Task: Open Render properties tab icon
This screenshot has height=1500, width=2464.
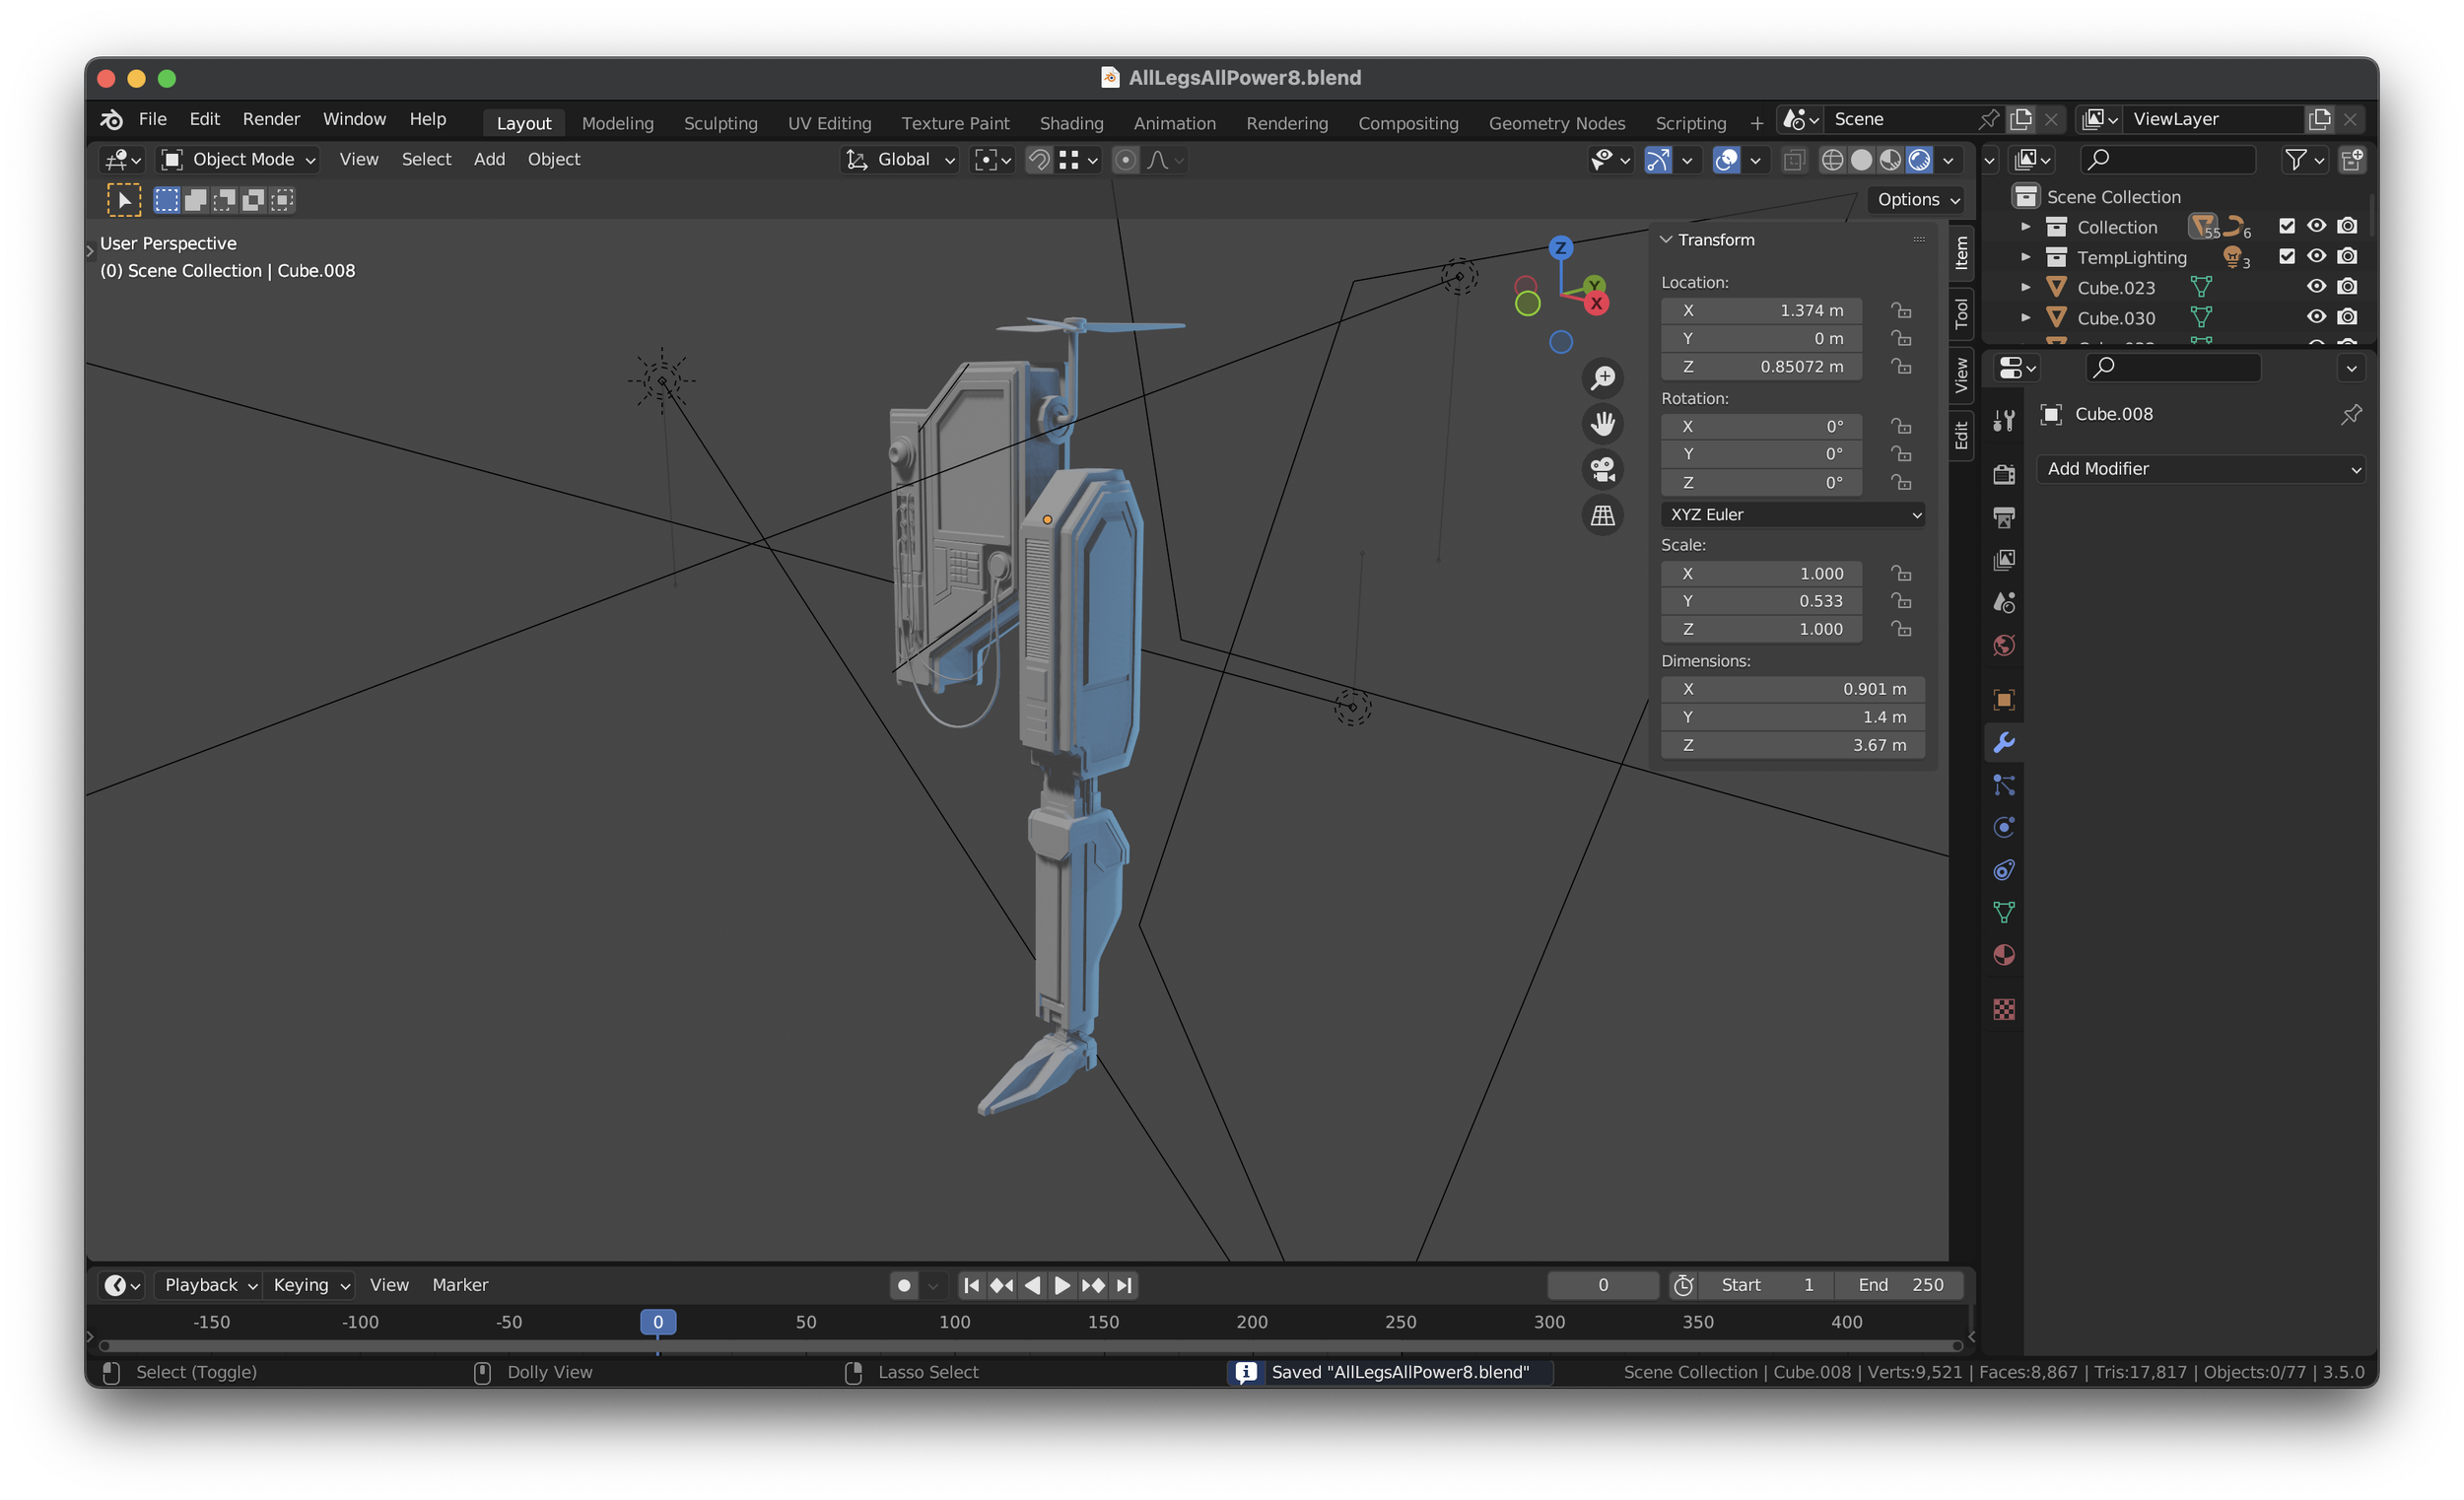Action: tap(2004, 475)
